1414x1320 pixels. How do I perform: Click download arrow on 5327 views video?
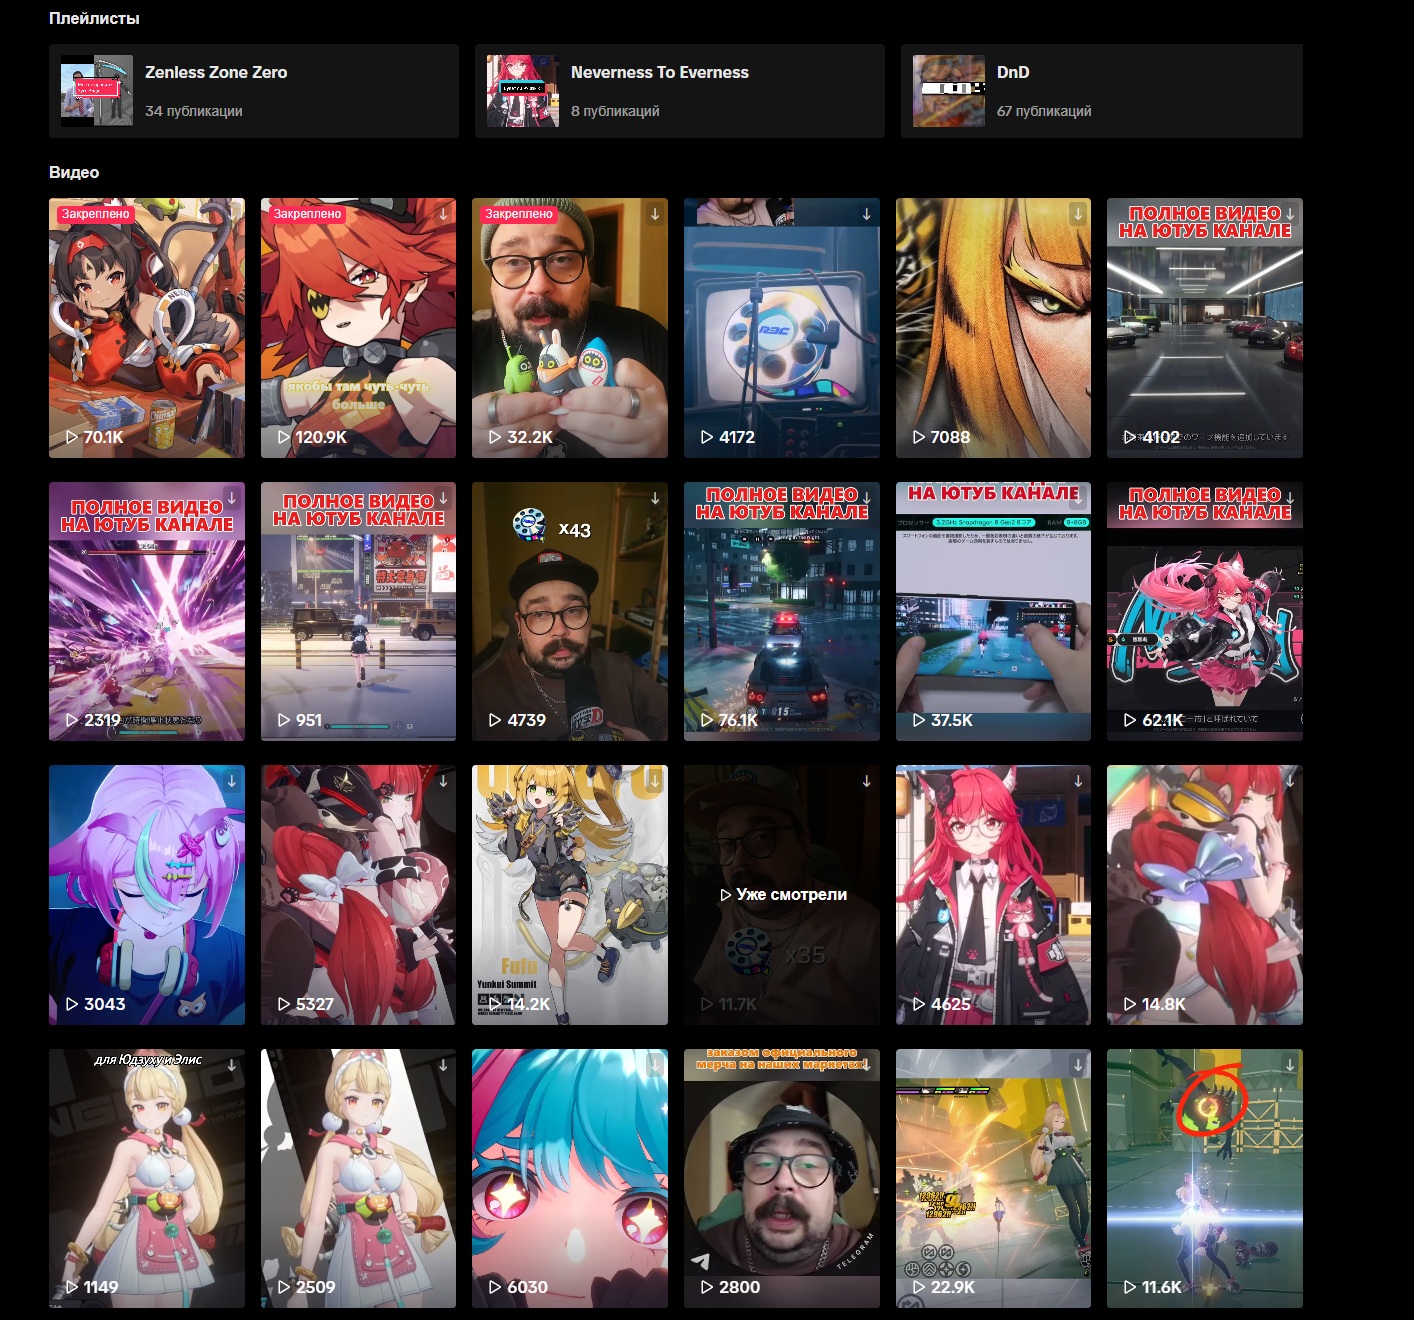[x=443, y=781]
